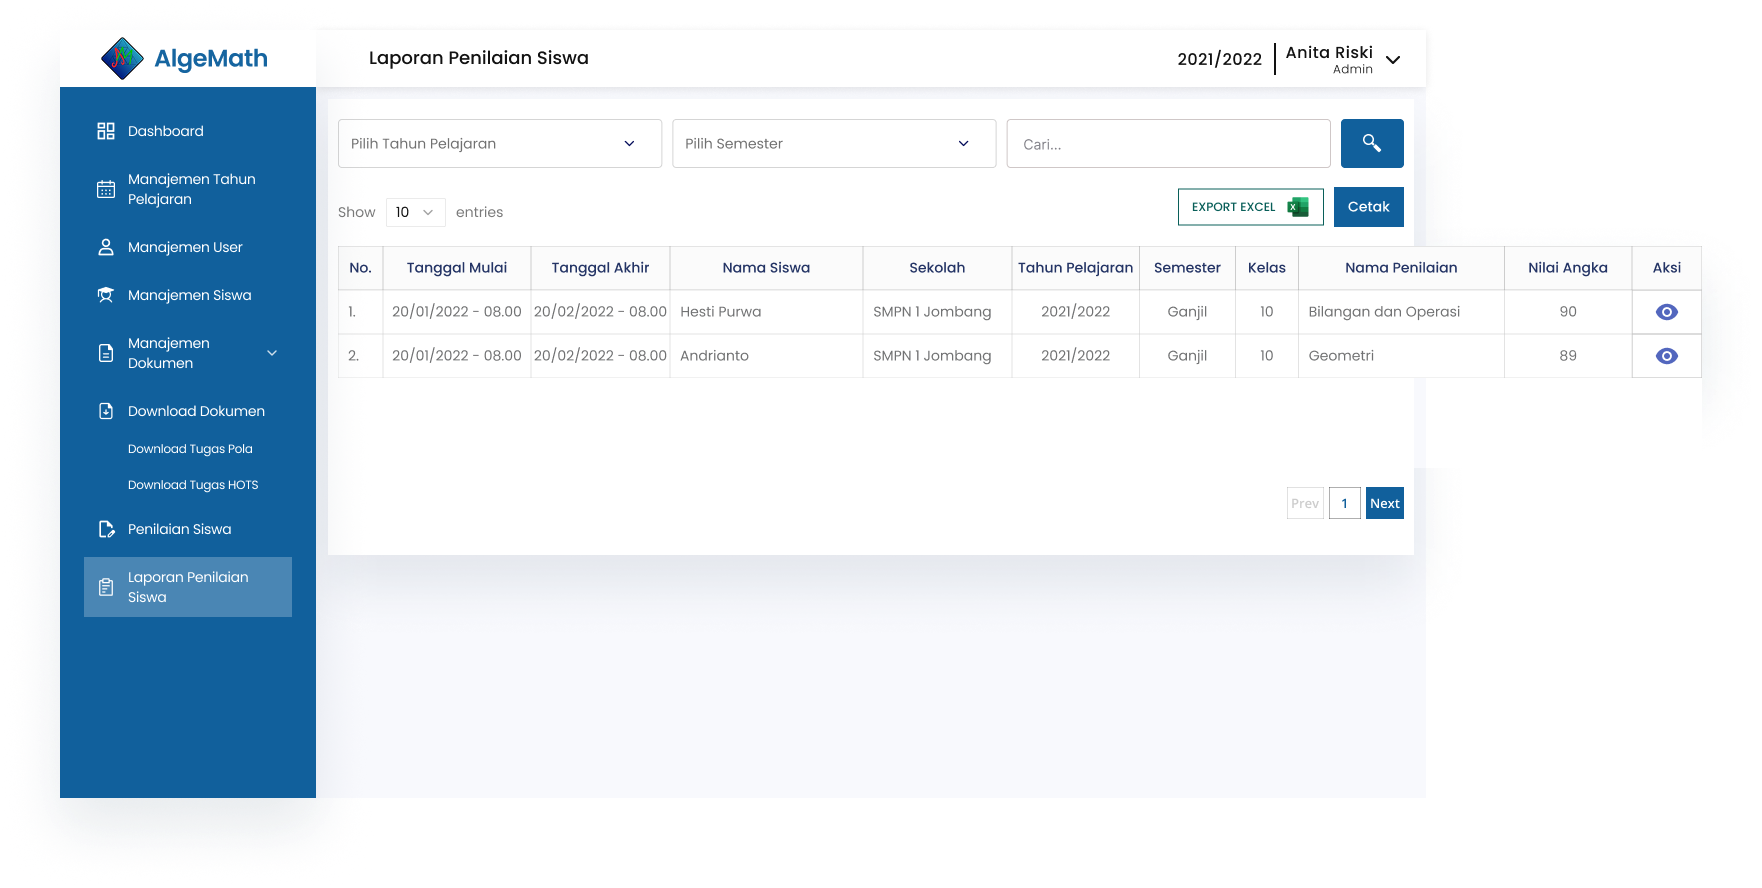Click Andrianto student name
This screenshot has height=888, width=1762.
pyautogui.click(x=714, y=356)
